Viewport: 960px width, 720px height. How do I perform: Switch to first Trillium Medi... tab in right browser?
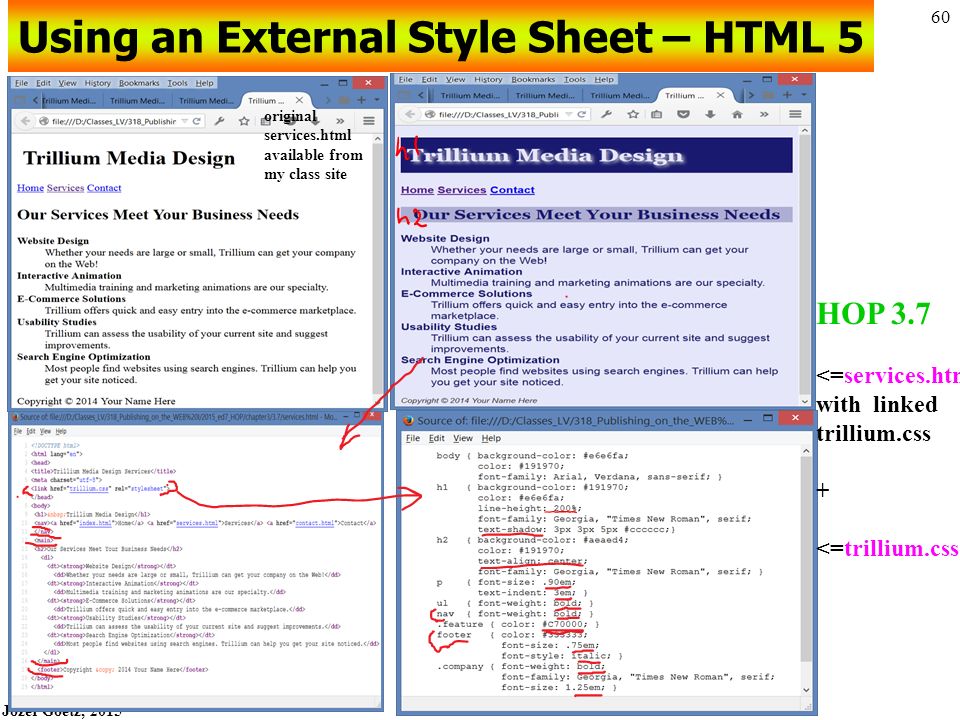pos(470,96)
